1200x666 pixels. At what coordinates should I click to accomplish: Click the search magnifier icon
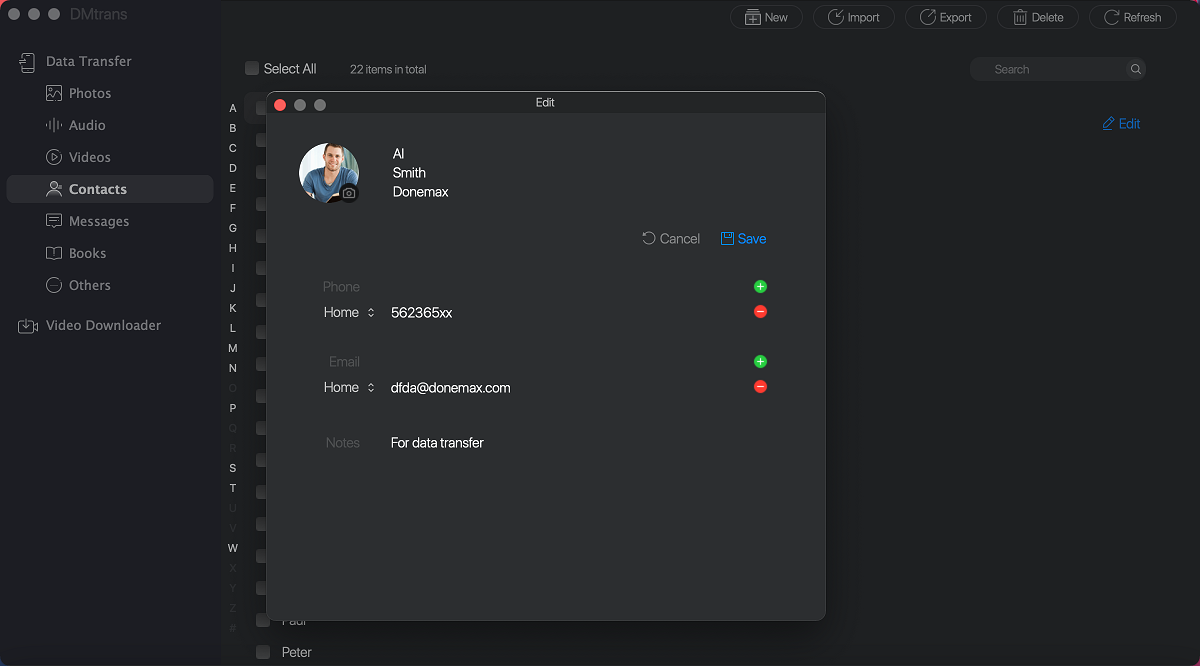coord(1135,70)
